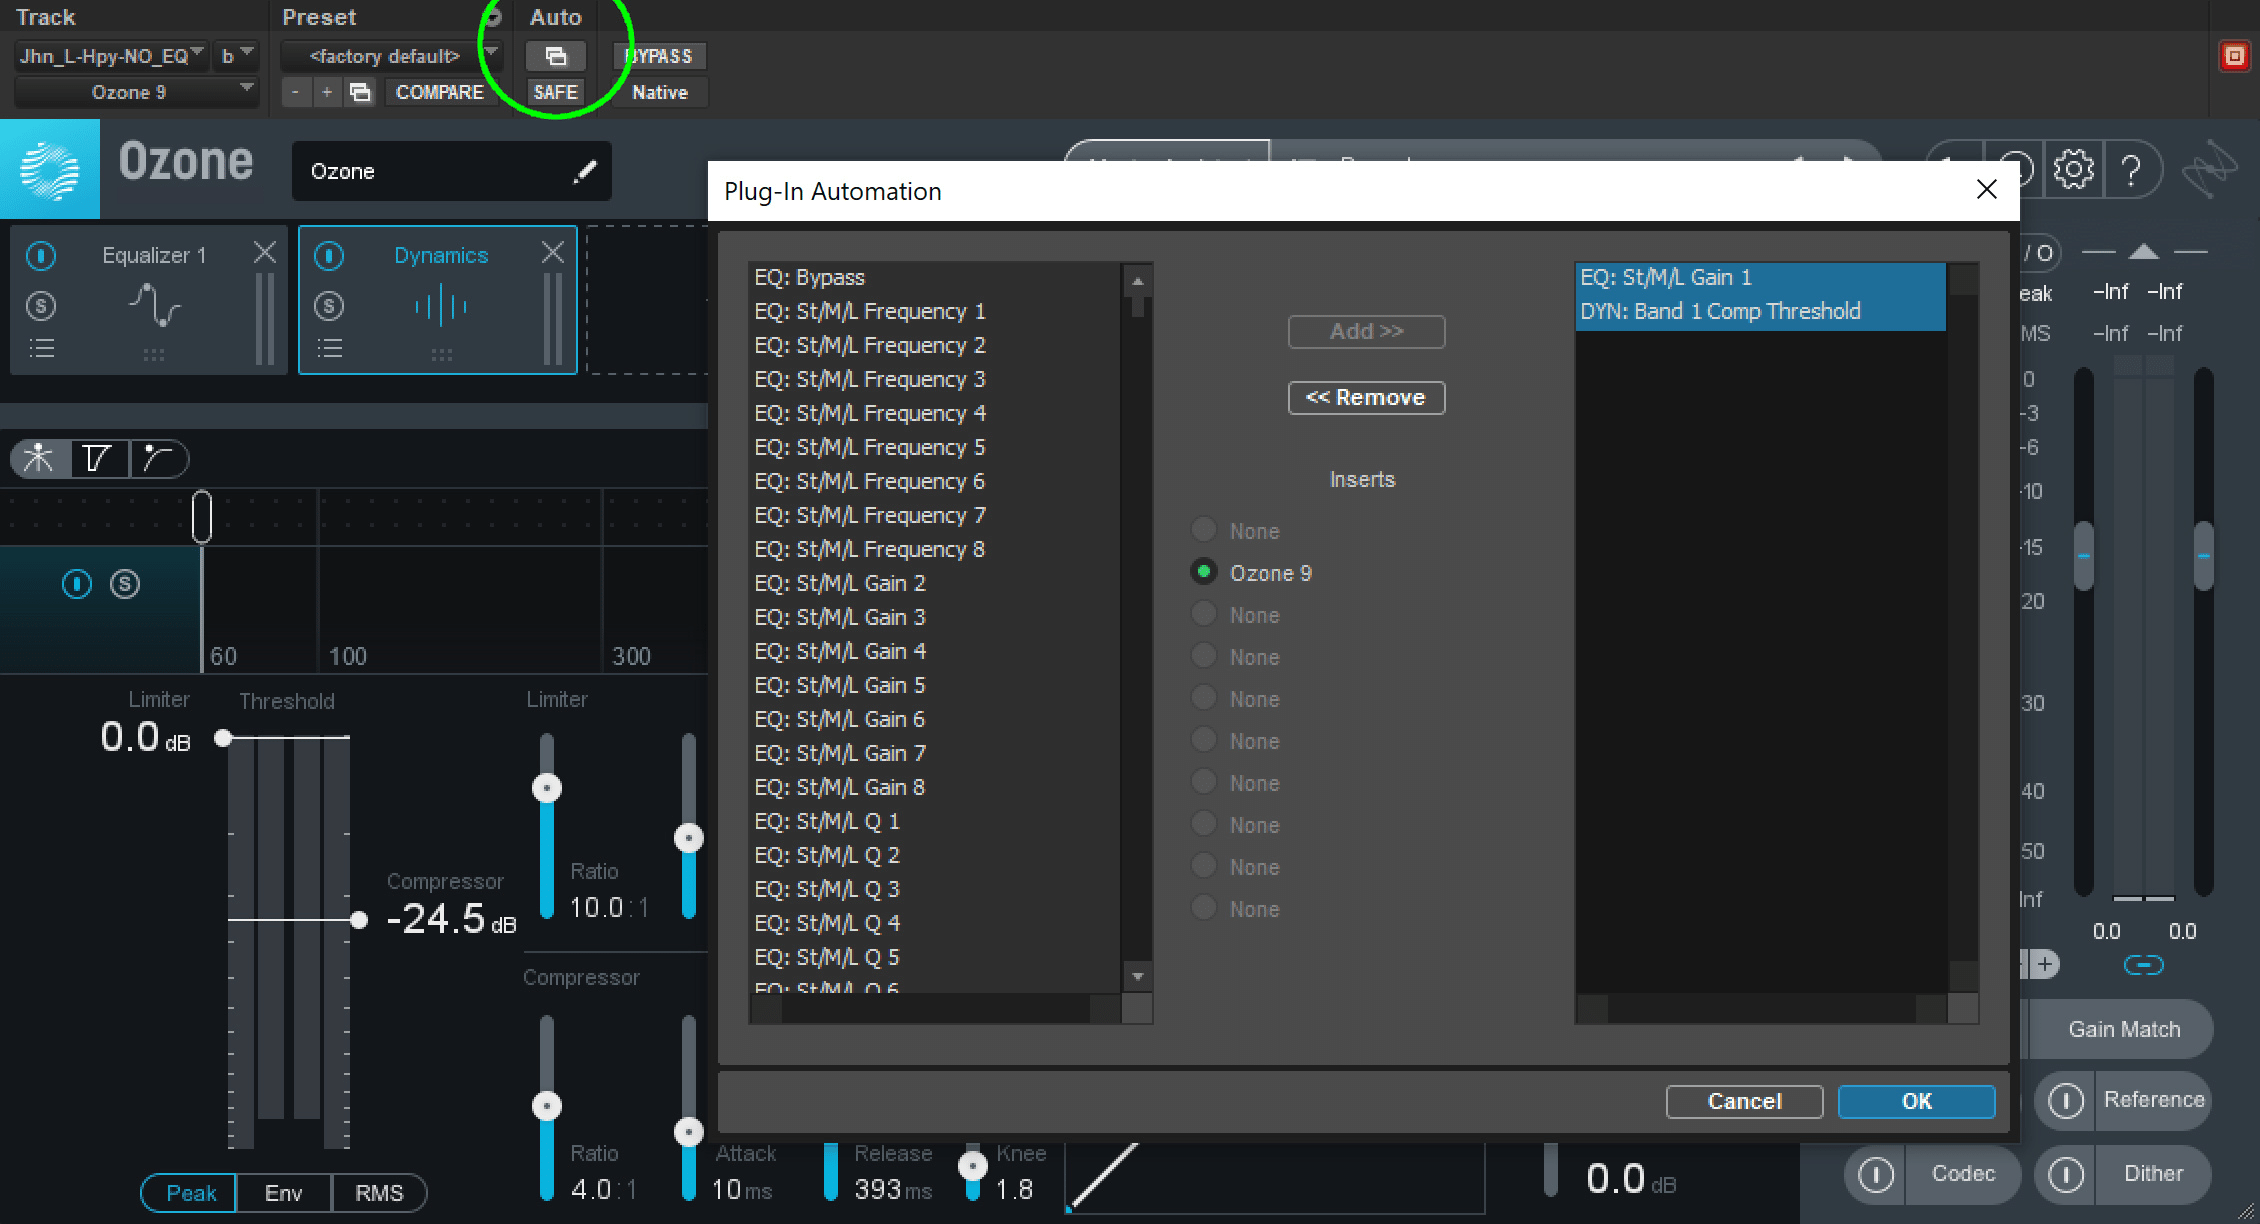
Task: Open Equalizer 1 module presets list
Action: click(x=41, y=349)
